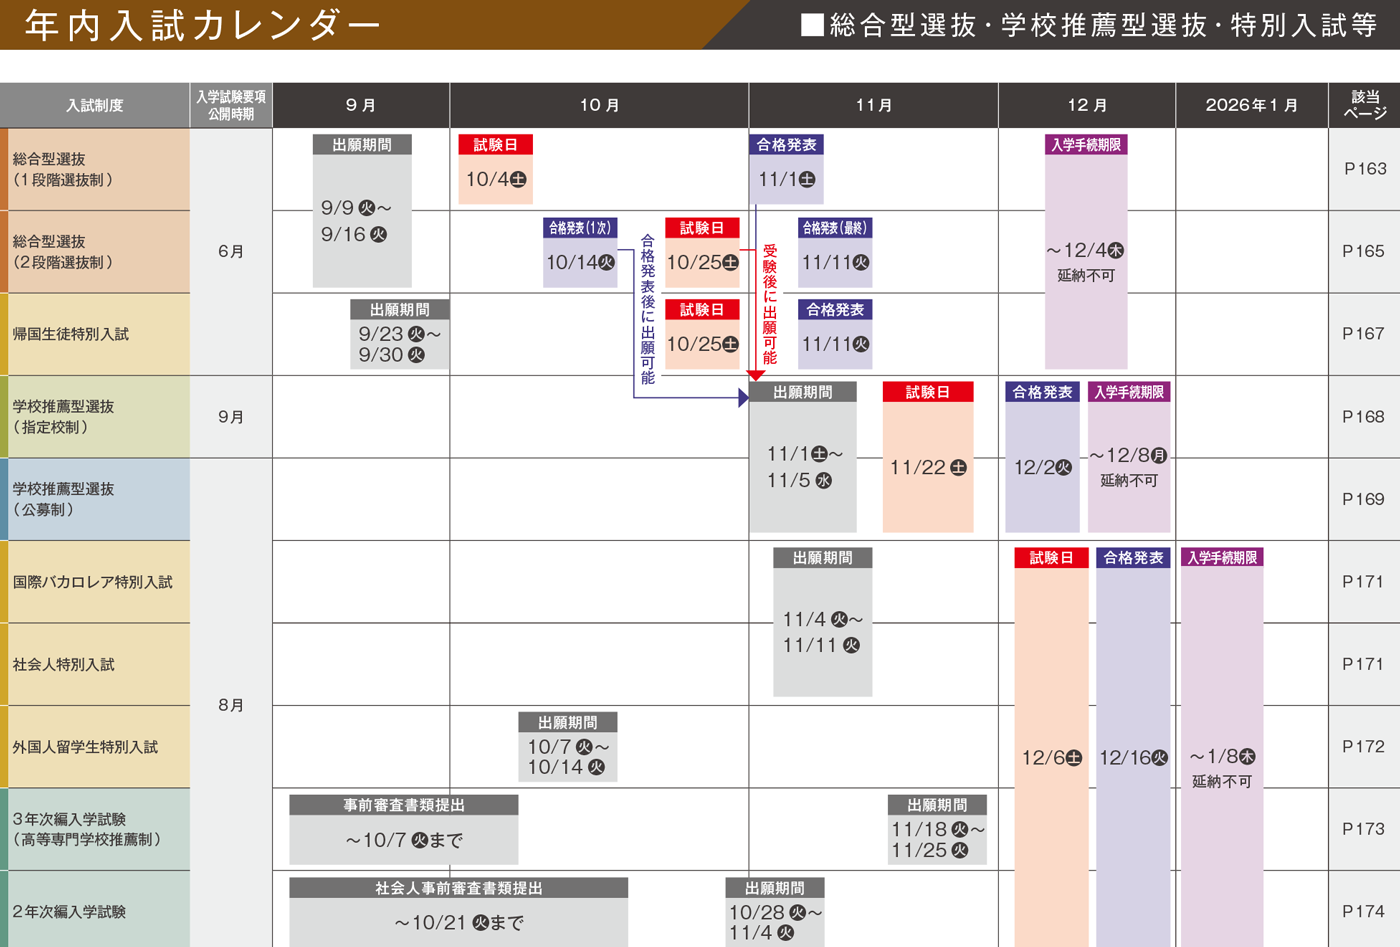Click the 合格発表(1次) label
The image size is (1400, 947).
580,228
